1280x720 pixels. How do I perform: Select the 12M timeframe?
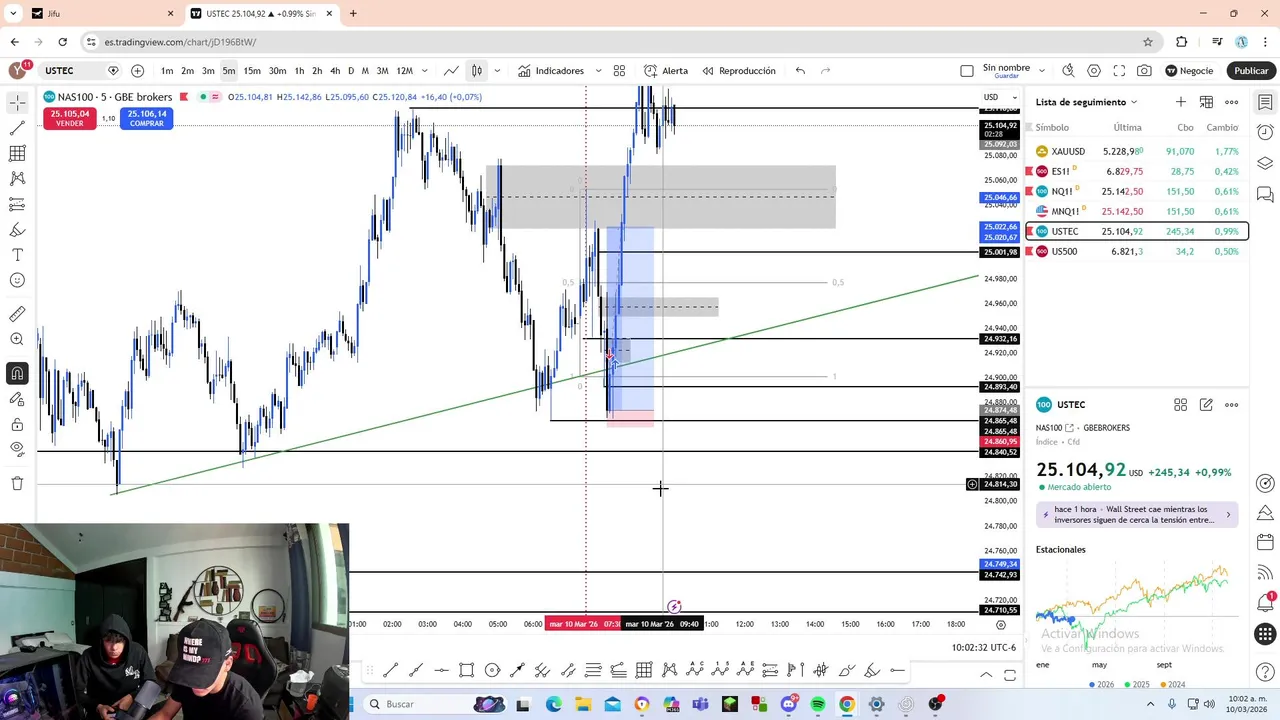pyautogui.click(x=404, y=71)
